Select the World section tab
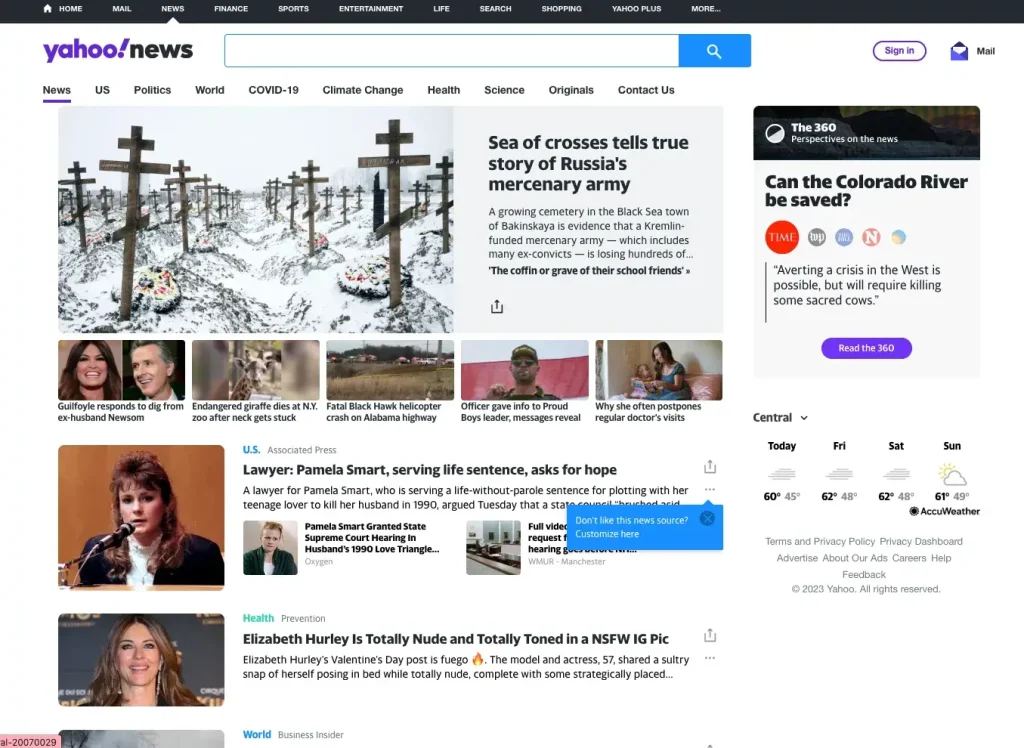 pyautogui.click(x=210, y=90)
